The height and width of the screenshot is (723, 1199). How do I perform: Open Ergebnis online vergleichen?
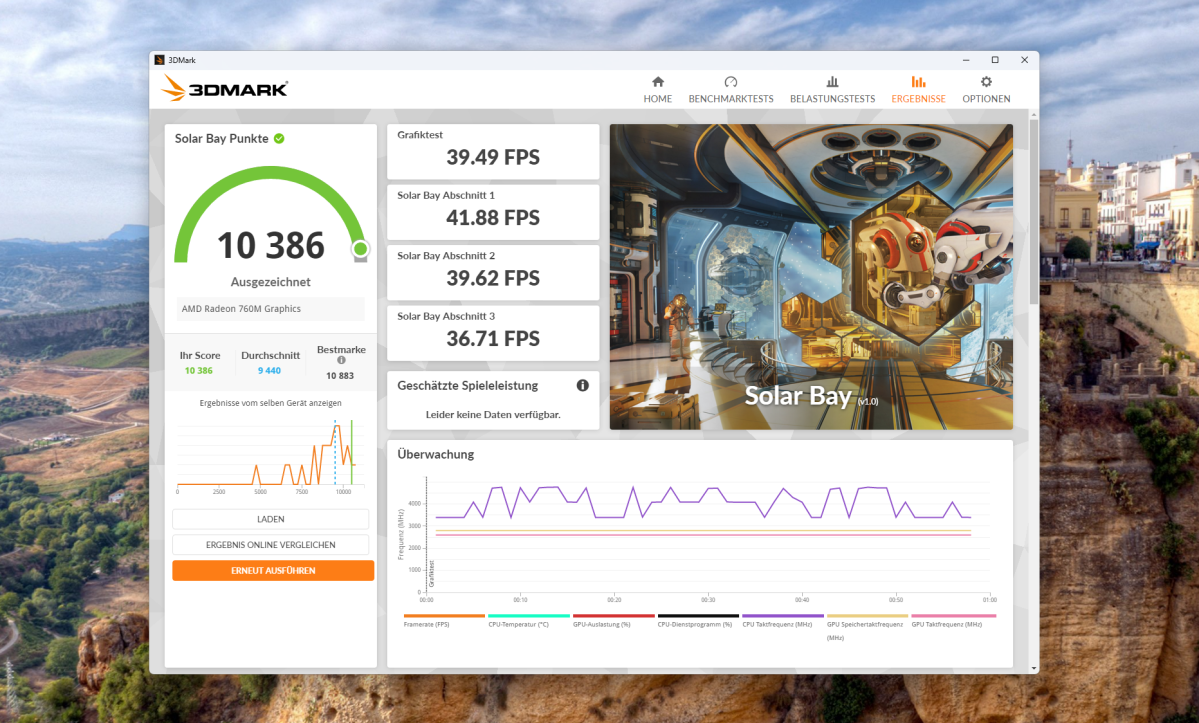coord(270,544)
